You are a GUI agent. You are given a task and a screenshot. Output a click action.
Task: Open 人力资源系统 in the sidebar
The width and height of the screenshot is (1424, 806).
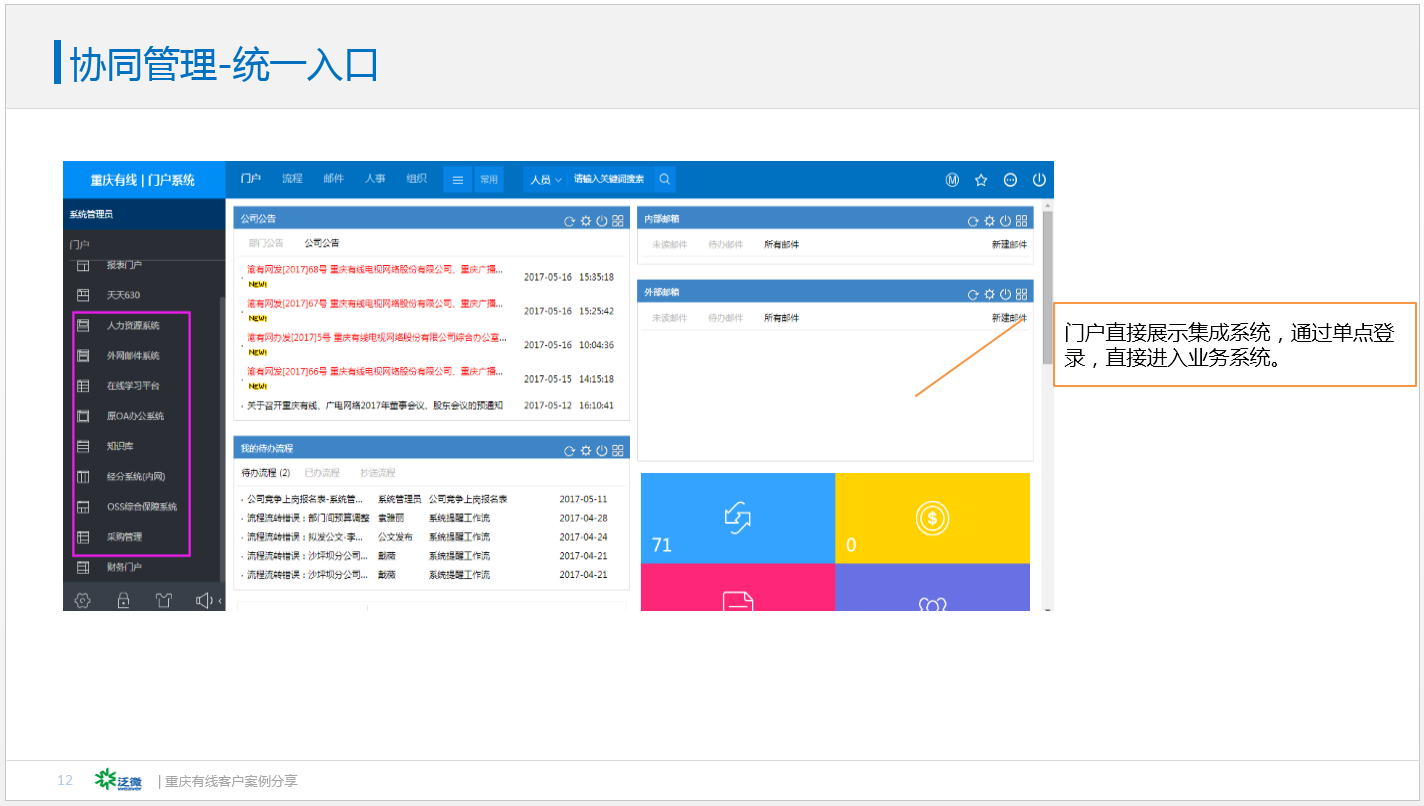(133, 326)
